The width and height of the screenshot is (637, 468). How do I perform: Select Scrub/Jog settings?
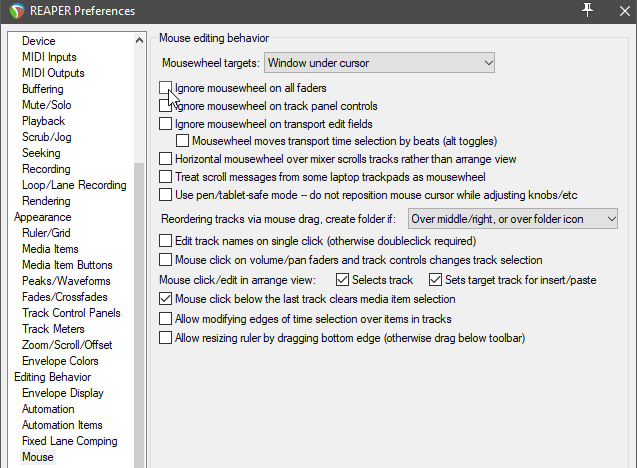(x=47, y=137)
